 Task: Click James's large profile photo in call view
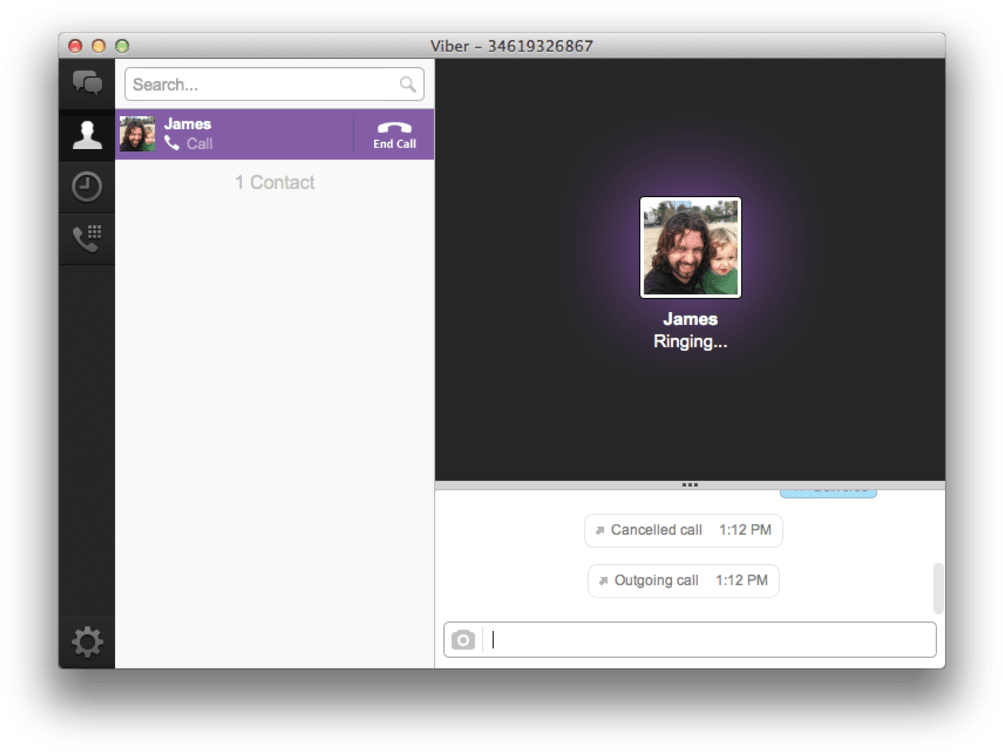(690, 247)
